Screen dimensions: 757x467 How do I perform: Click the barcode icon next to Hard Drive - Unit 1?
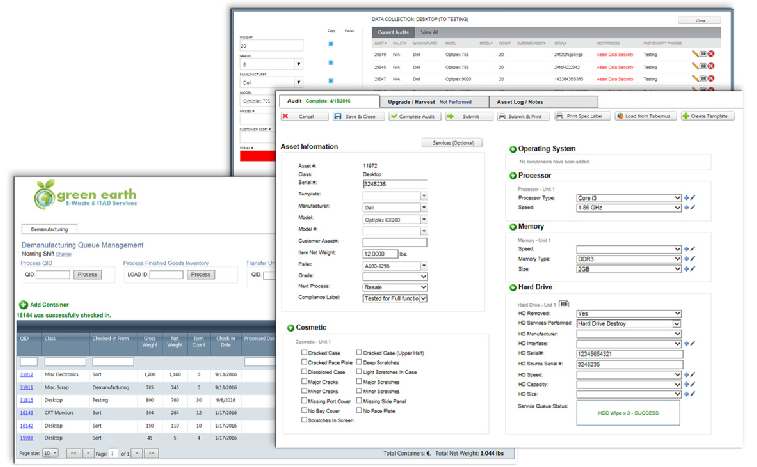coord(564,304)
